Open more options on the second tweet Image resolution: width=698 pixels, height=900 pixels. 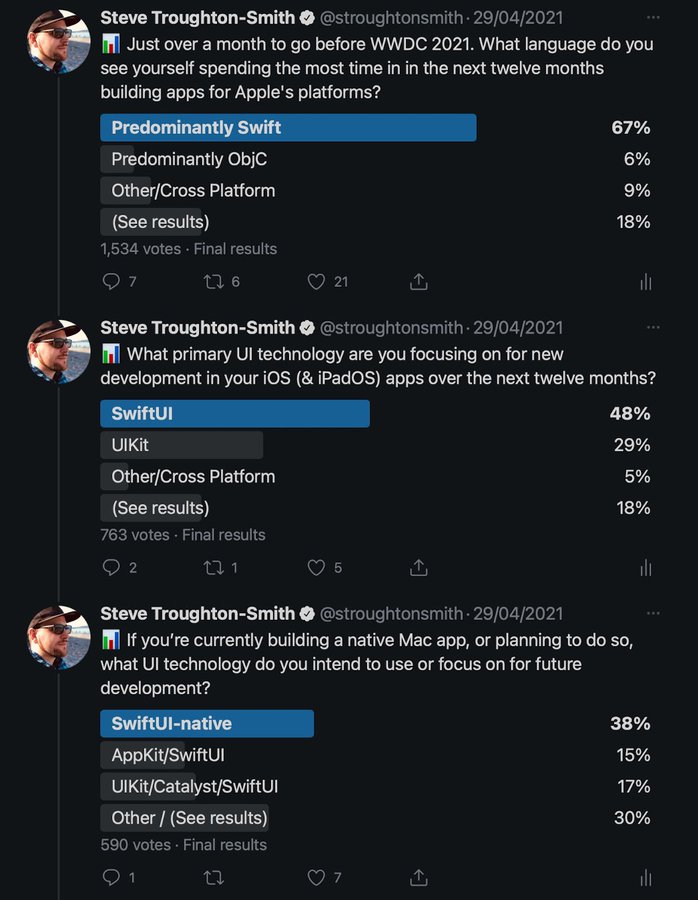pos(653,327)
